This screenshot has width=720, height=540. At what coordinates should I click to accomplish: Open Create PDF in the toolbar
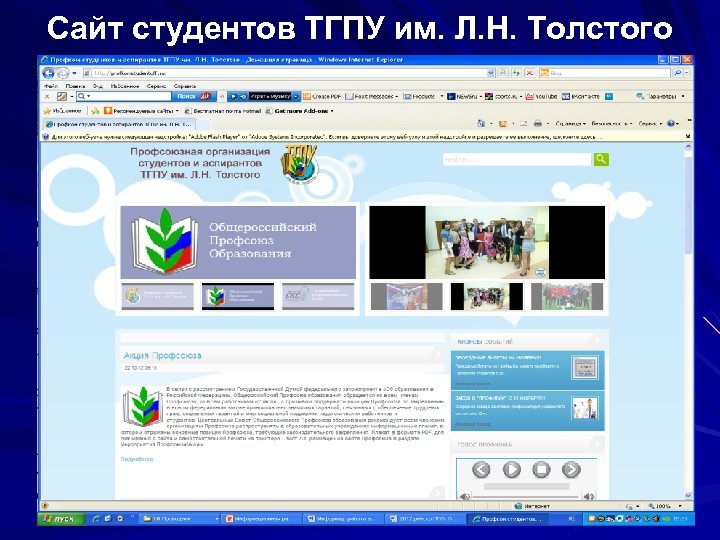coord(322,96)
